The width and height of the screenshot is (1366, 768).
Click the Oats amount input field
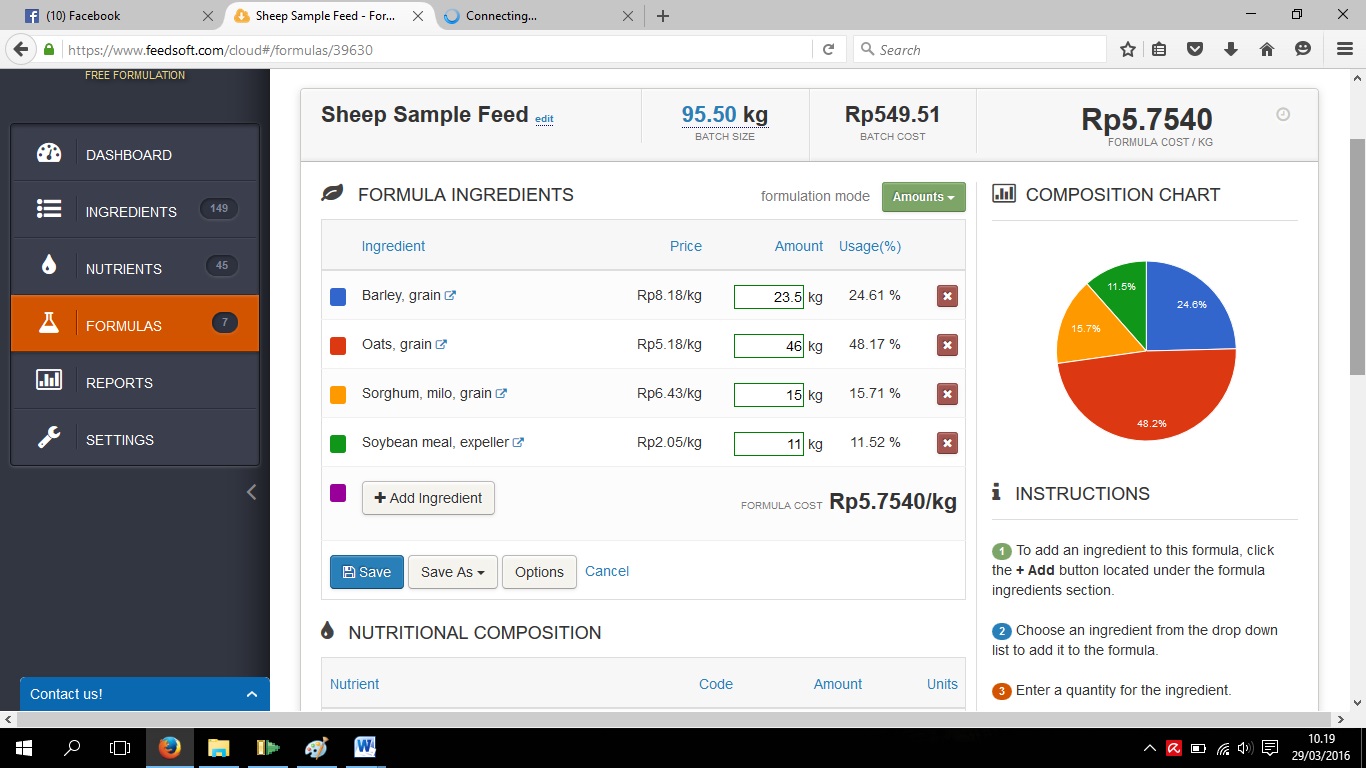coord(768,346)
